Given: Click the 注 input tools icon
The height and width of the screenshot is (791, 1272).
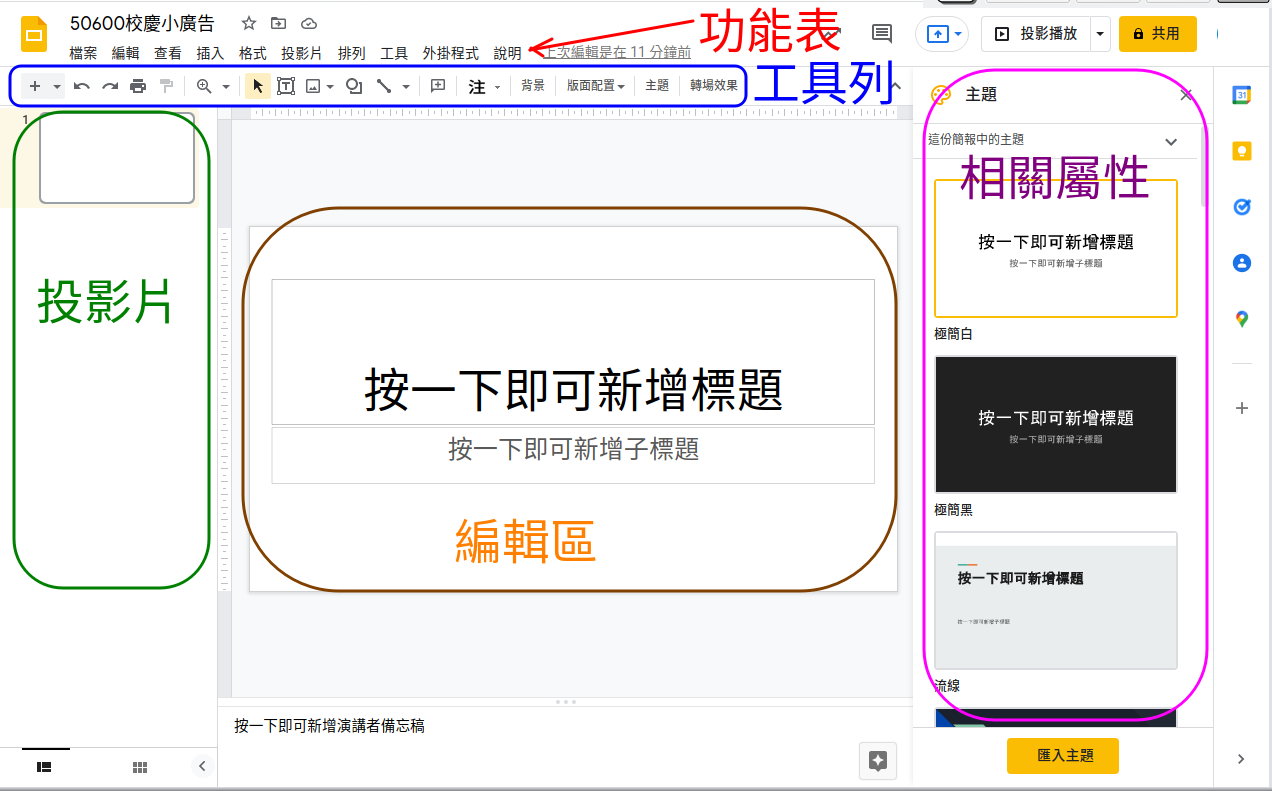Looking at the screenshot, I should (x=477, y=87).
